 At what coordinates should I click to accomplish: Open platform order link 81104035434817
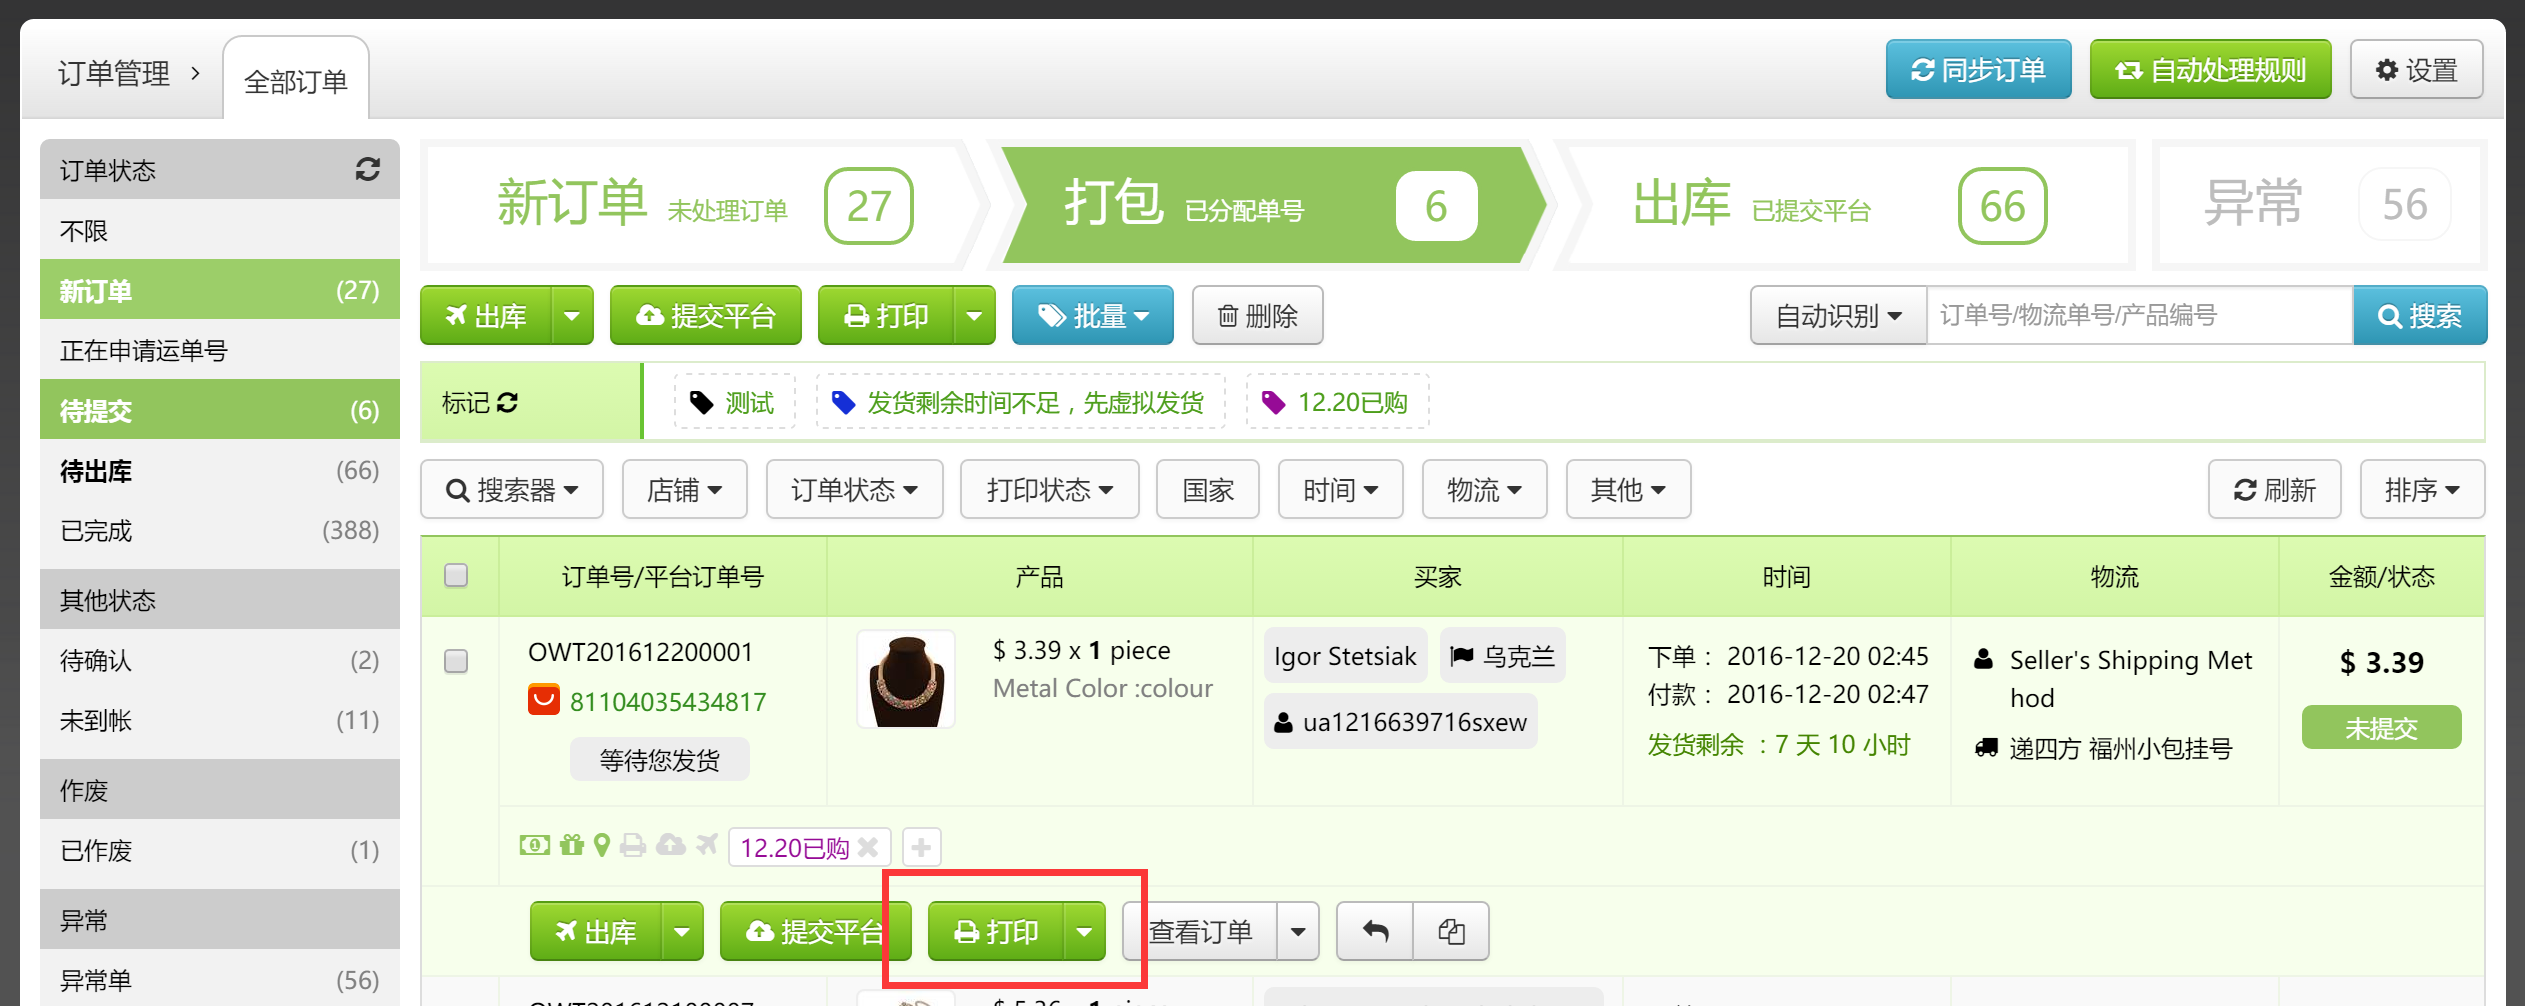click(x=668, y=702)
